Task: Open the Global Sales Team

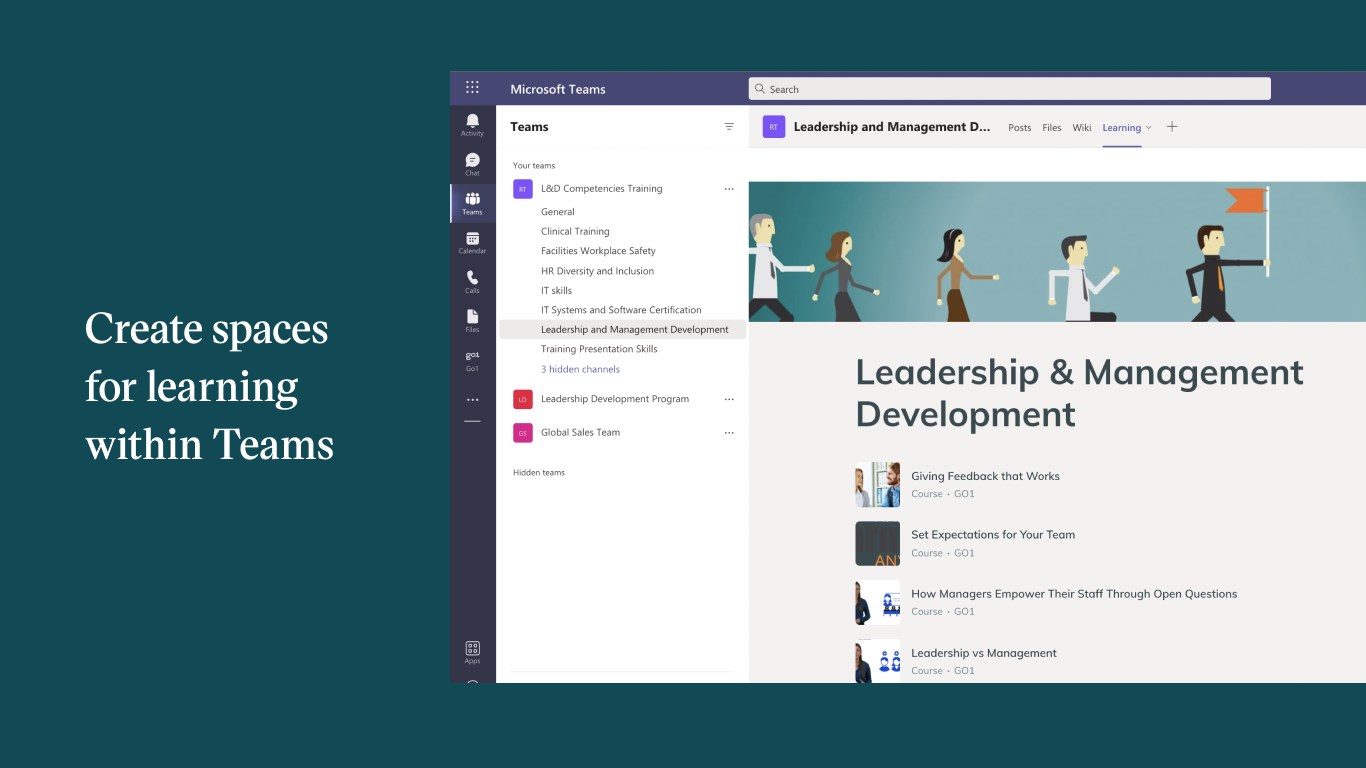Action: (x=580, y=433)
